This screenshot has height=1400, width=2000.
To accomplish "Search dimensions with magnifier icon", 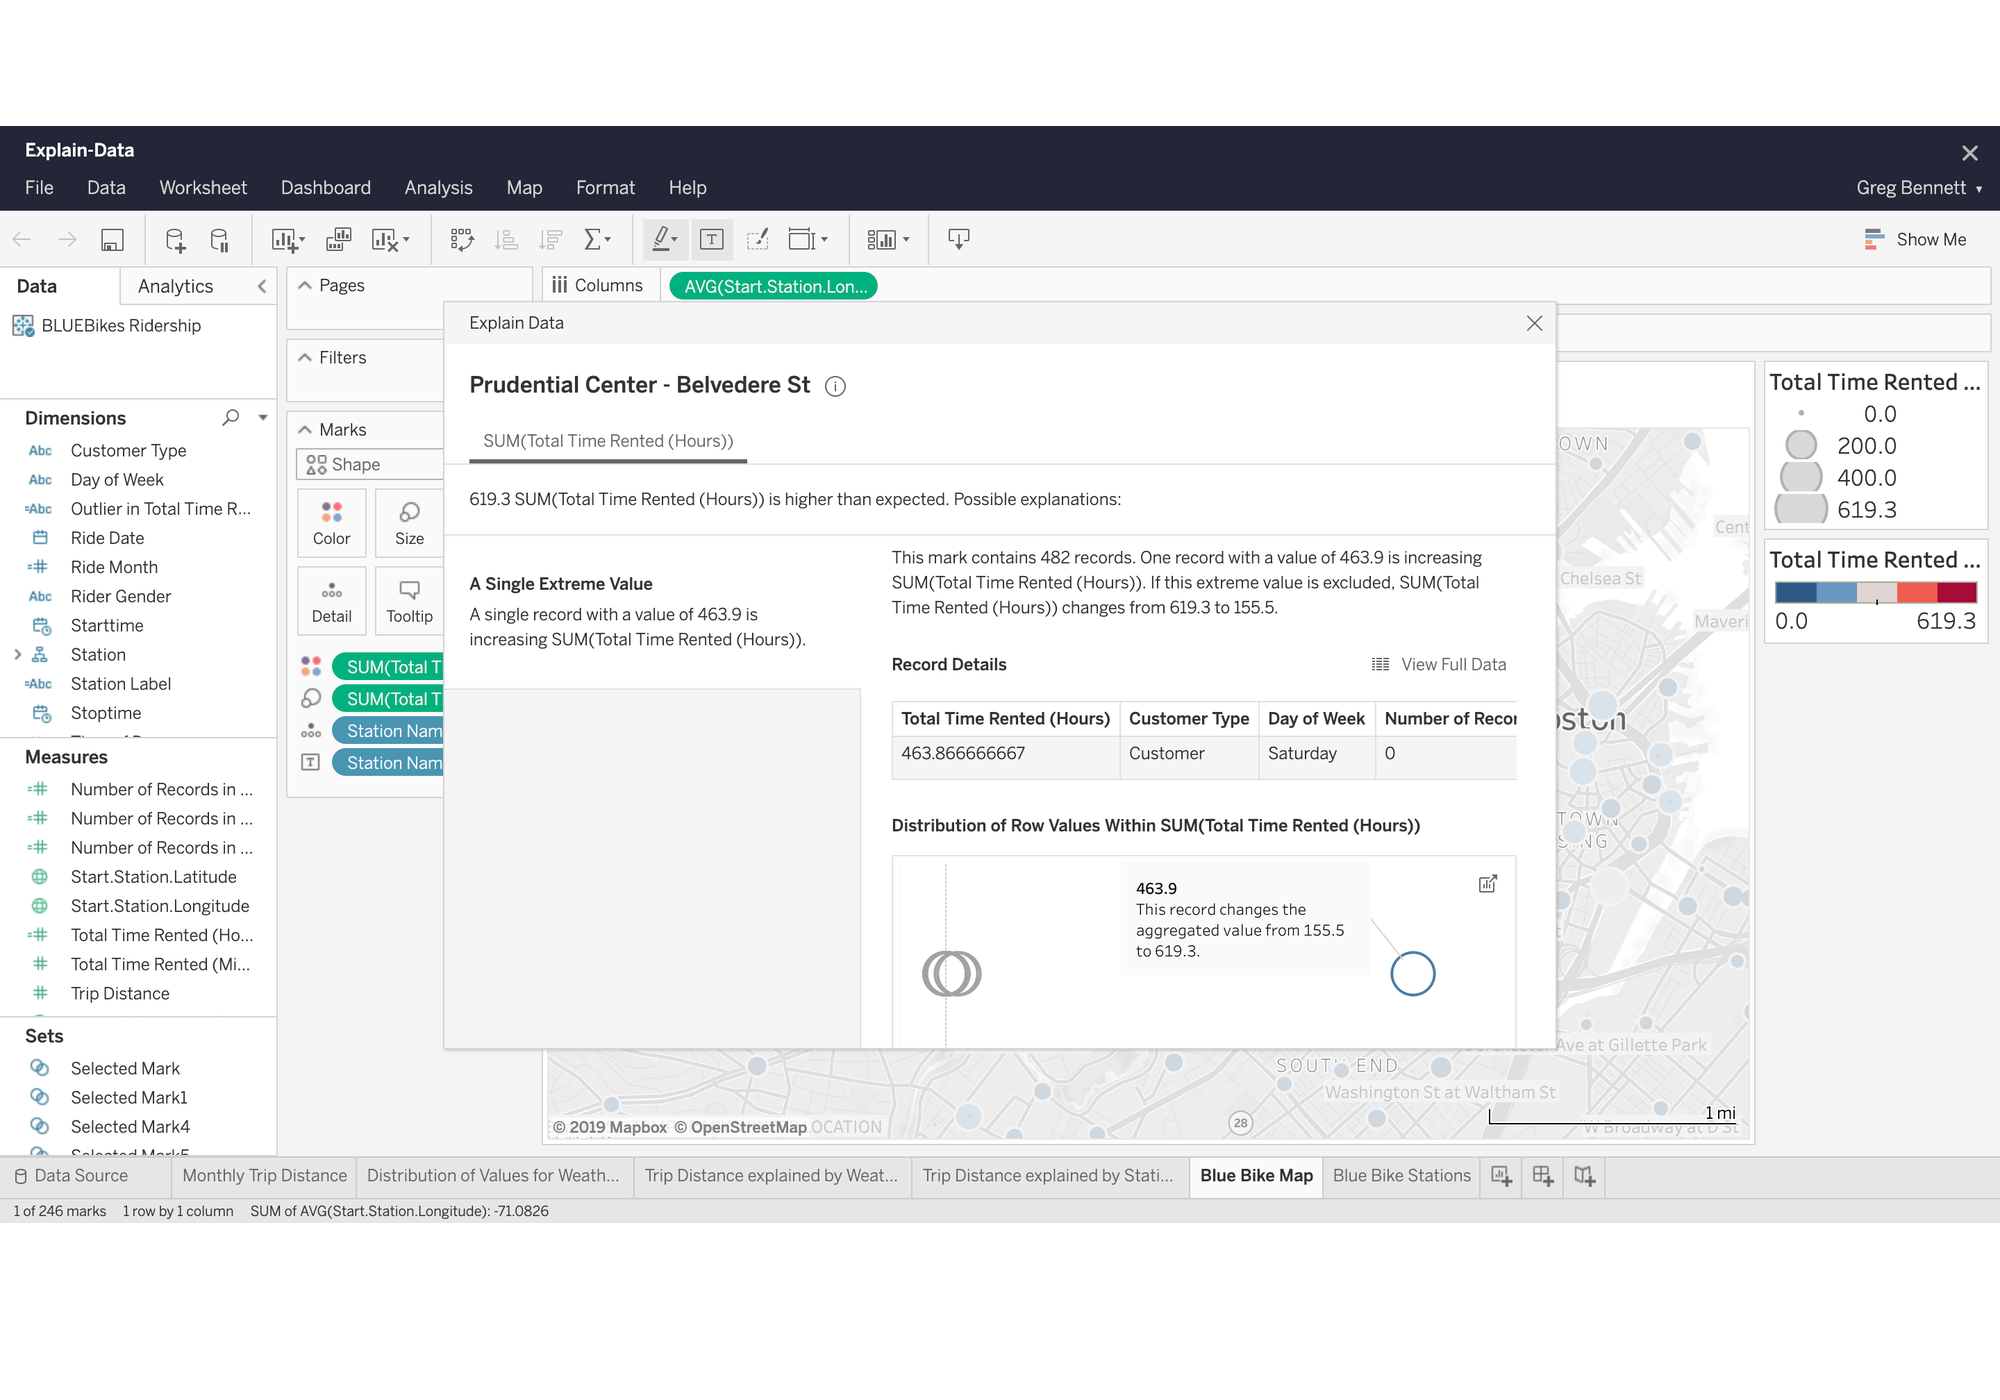I will click(231, 417).
